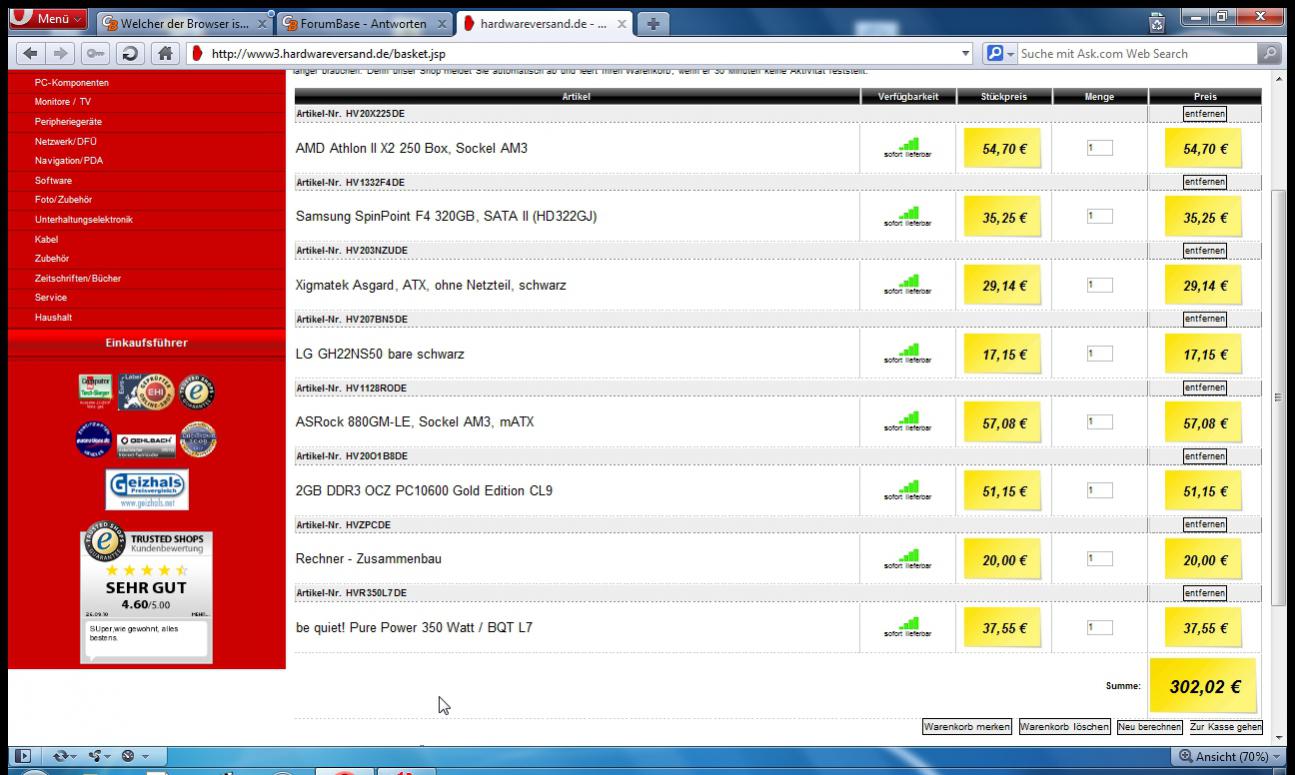1295x775 pixels.
Task: Click the Ask.com web search field
Action: coord(1138,54)
